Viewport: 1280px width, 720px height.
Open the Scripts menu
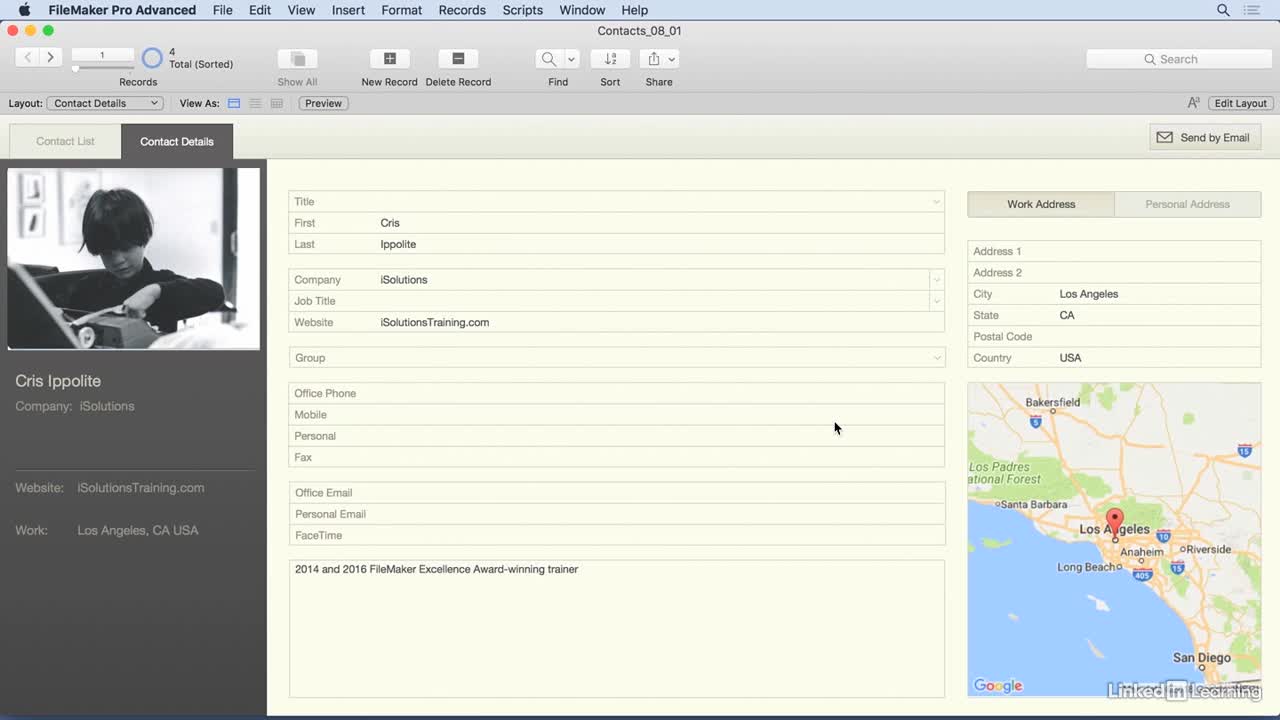pyautogui.click(x=523, y=10)
